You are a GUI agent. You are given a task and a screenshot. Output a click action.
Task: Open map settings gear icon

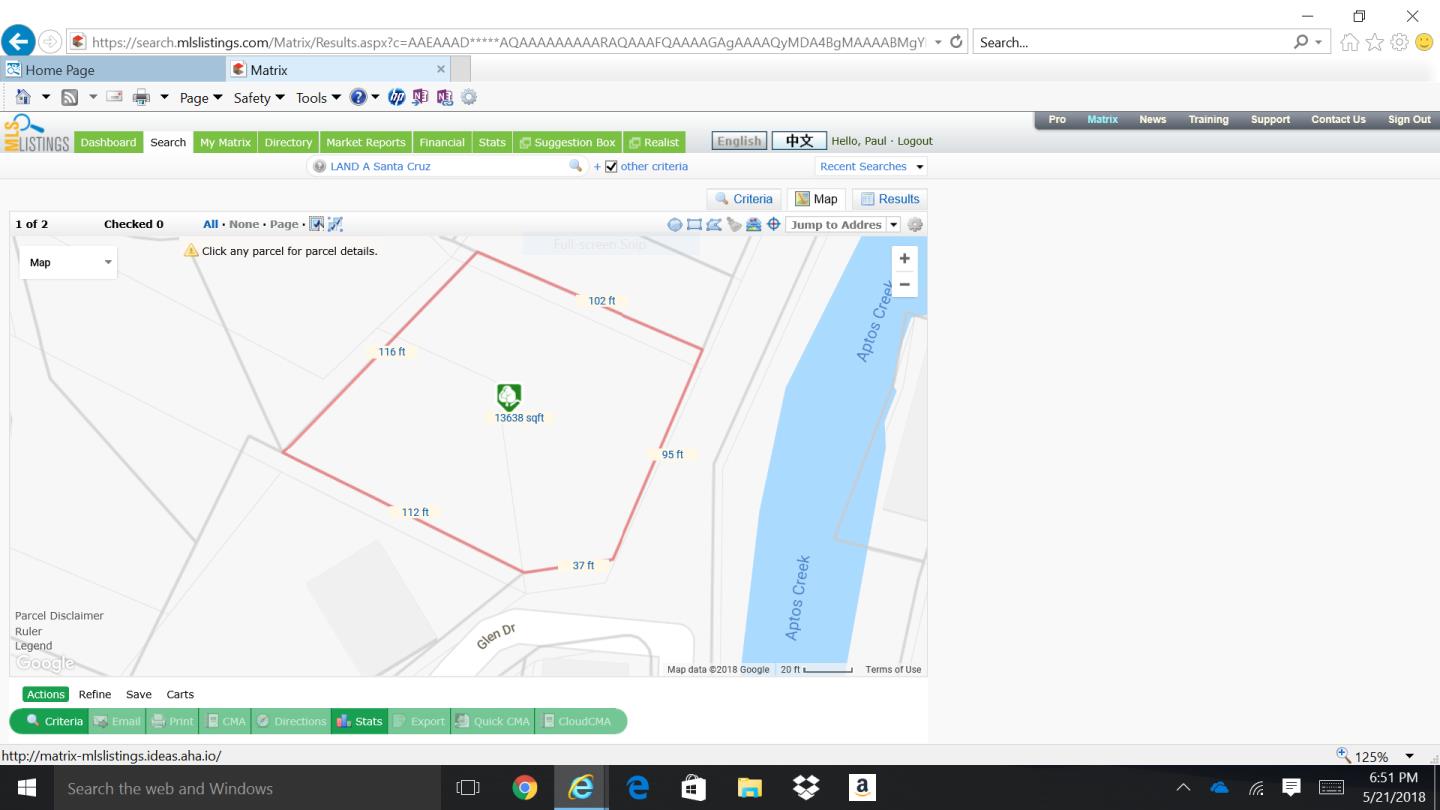pyautogui.click(x=915, y=225)
